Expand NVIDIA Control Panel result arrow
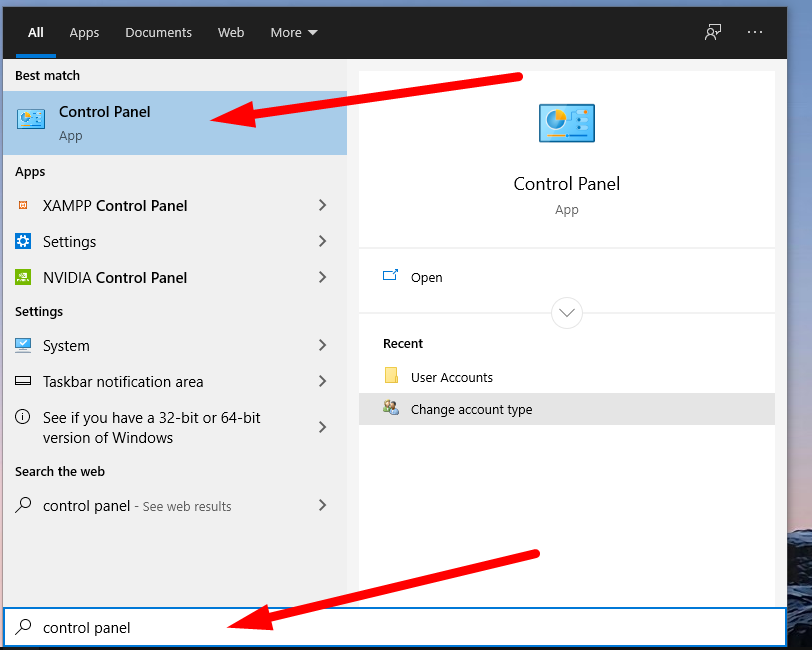Viewport: 812px width, 650px height. pos(323,277)
